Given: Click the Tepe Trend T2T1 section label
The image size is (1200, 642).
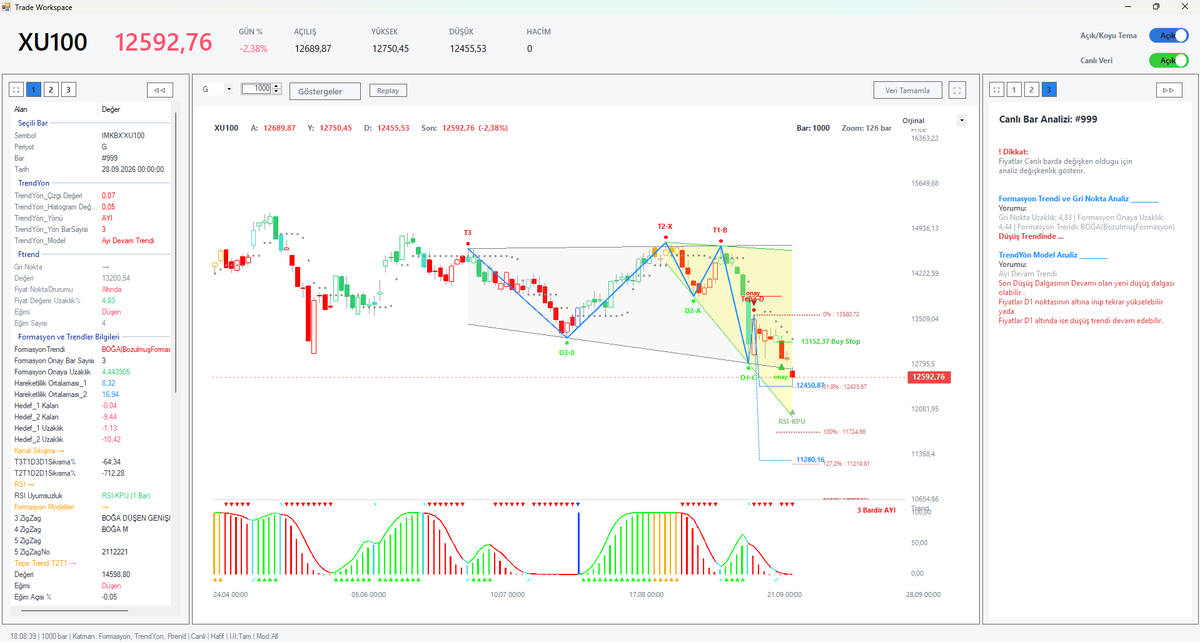Looking at the screenshot, I should point(45,563).
